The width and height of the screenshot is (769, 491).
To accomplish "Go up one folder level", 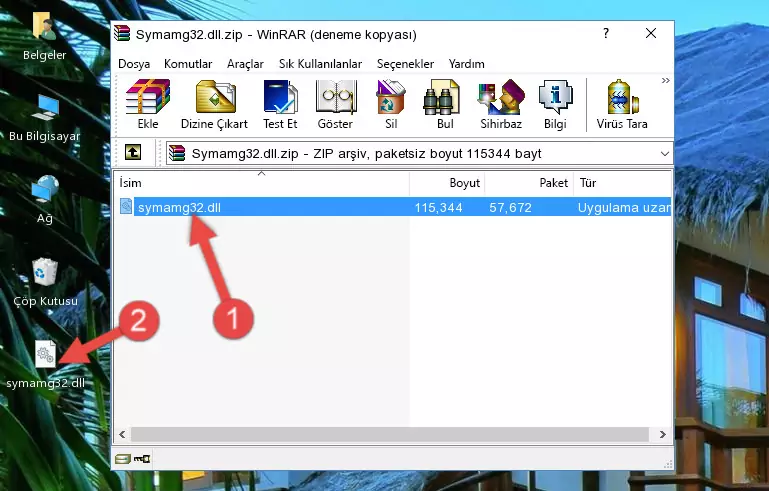I will tap(133, 153).
